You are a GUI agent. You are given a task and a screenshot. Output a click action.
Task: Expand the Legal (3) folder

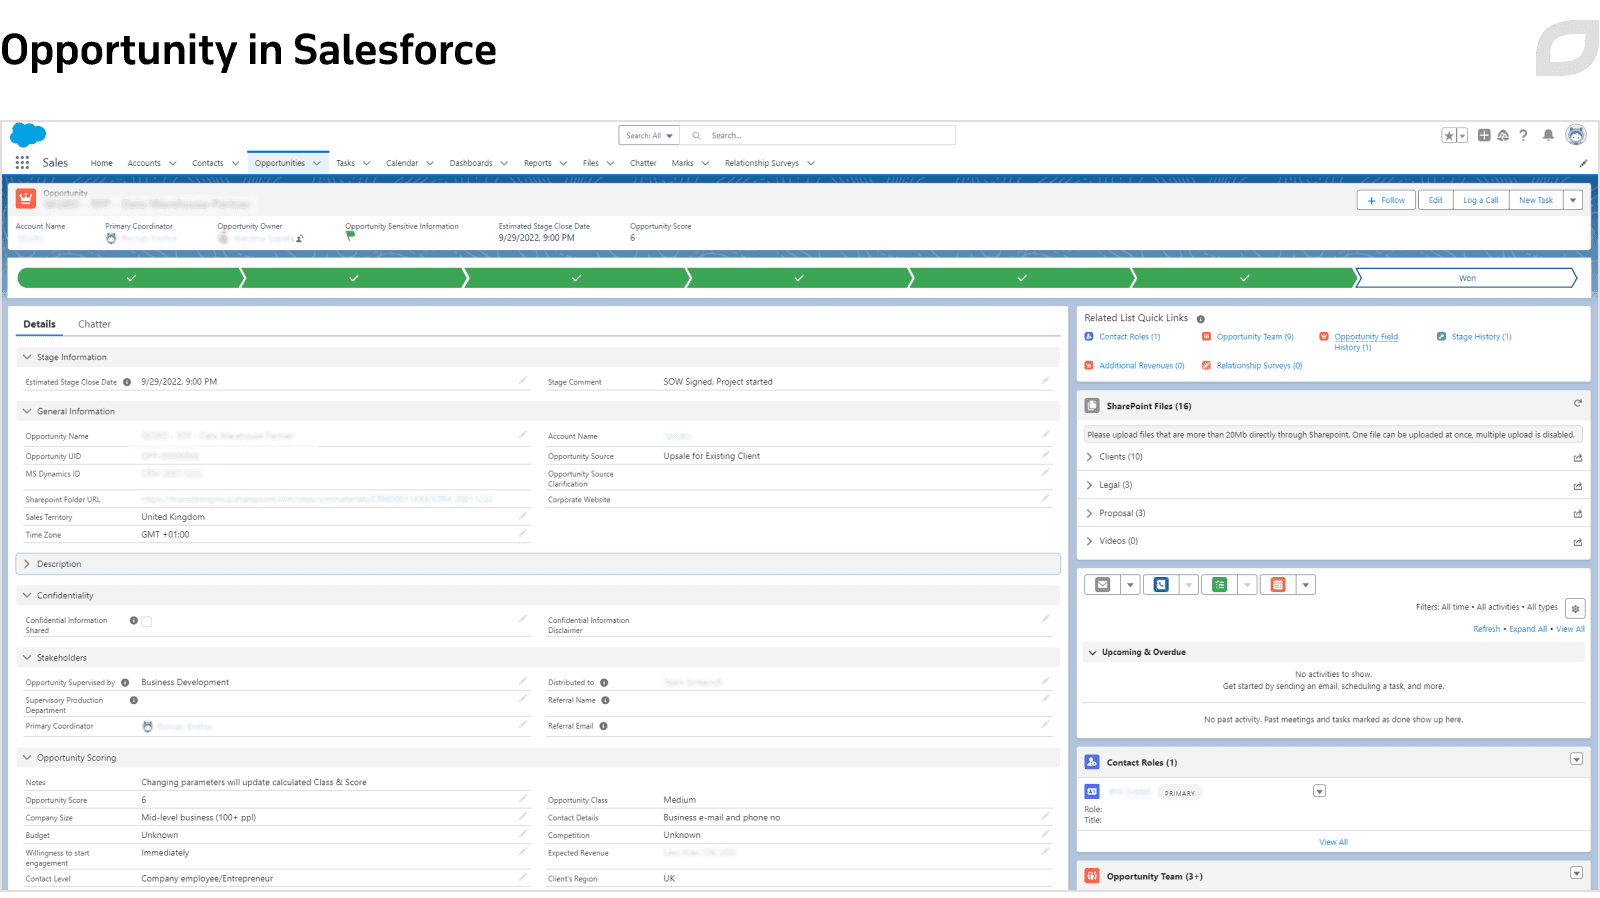point(1090,485)
